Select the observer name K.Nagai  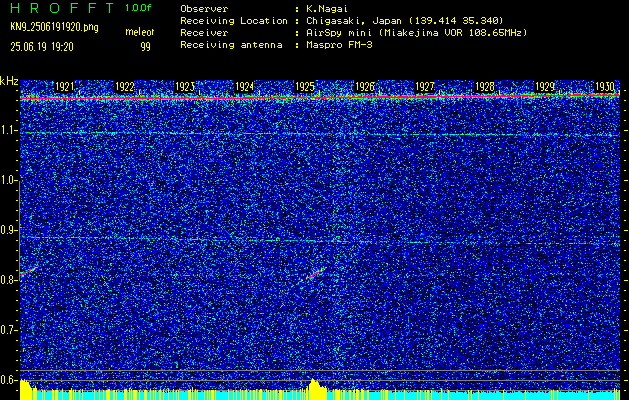click(x=327, y=9)
